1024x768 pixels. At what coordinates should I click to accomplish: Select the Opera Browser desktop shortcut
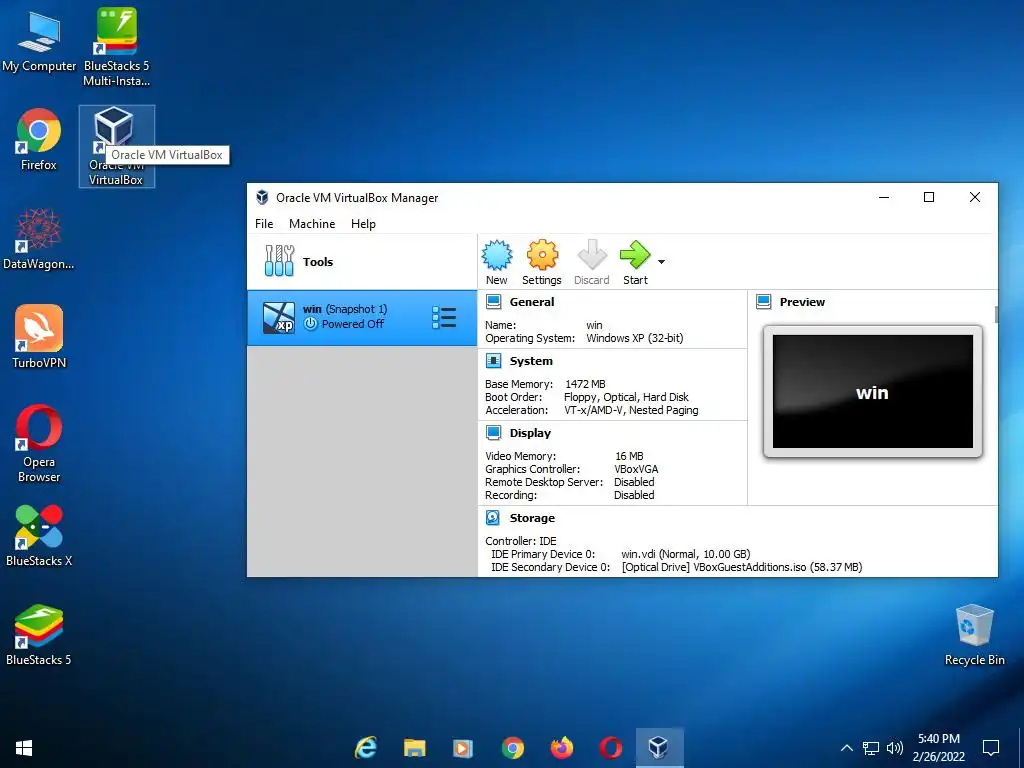pos(39,443)
